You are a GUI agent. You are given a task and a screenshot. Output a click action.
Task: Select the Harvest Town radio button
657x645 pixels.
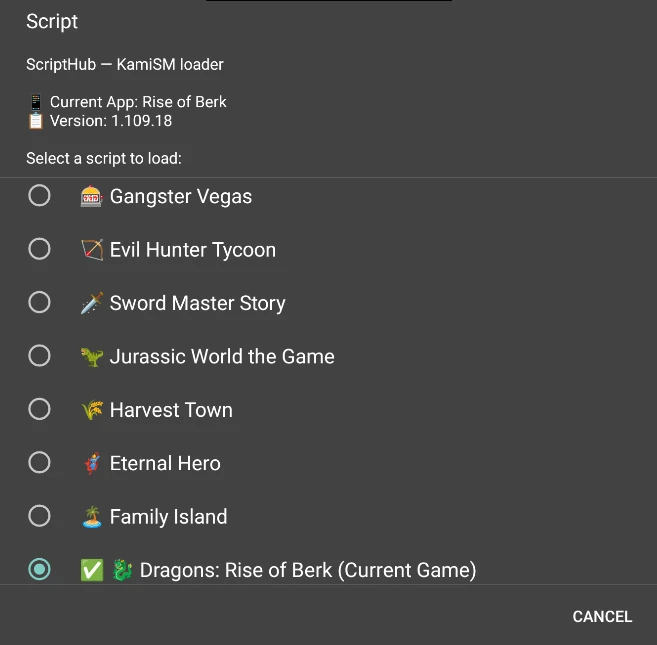pos(39,409)
